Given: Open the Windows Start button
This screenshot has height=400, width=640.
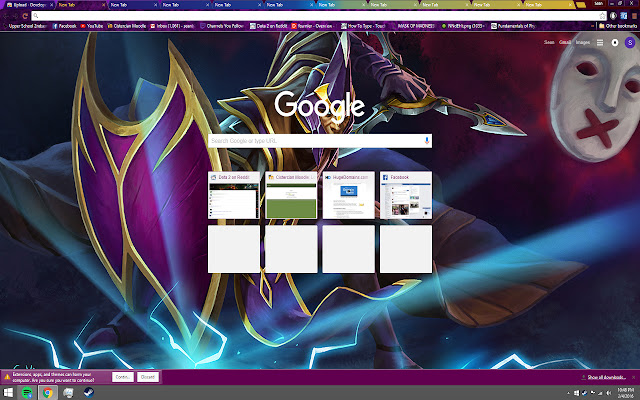Looking at the screenshot, I should point(8,393).
